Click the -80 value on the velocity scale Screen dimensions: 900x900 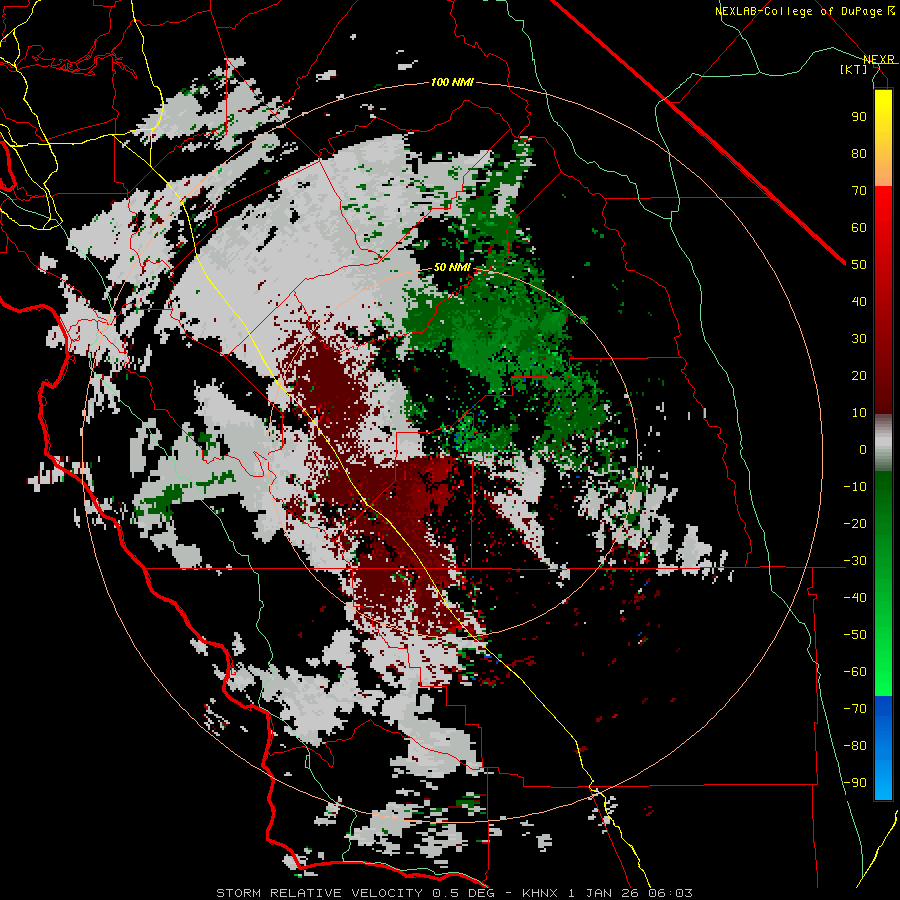(855, 746)
